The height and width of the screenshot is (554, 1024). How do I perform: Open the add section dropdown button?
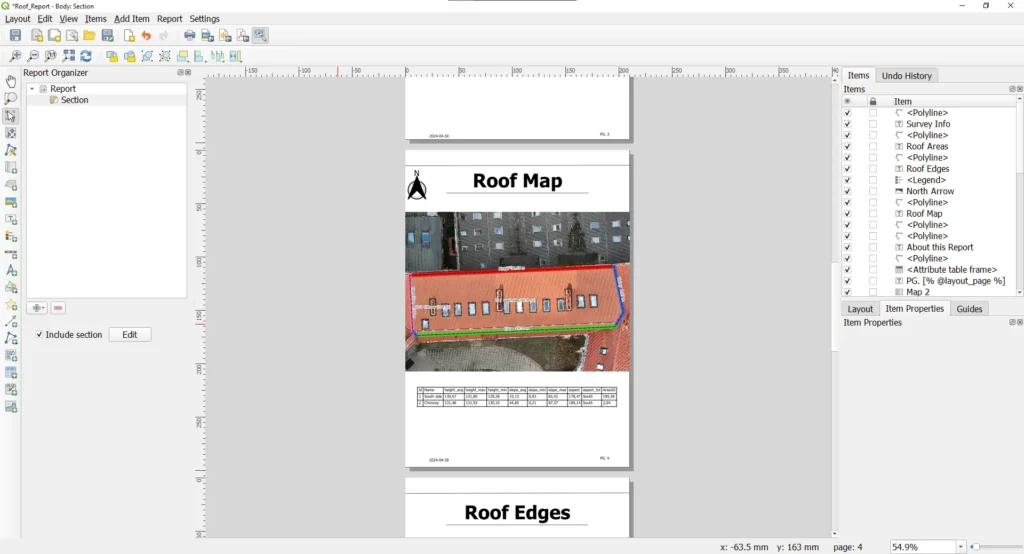click(37, 308)
